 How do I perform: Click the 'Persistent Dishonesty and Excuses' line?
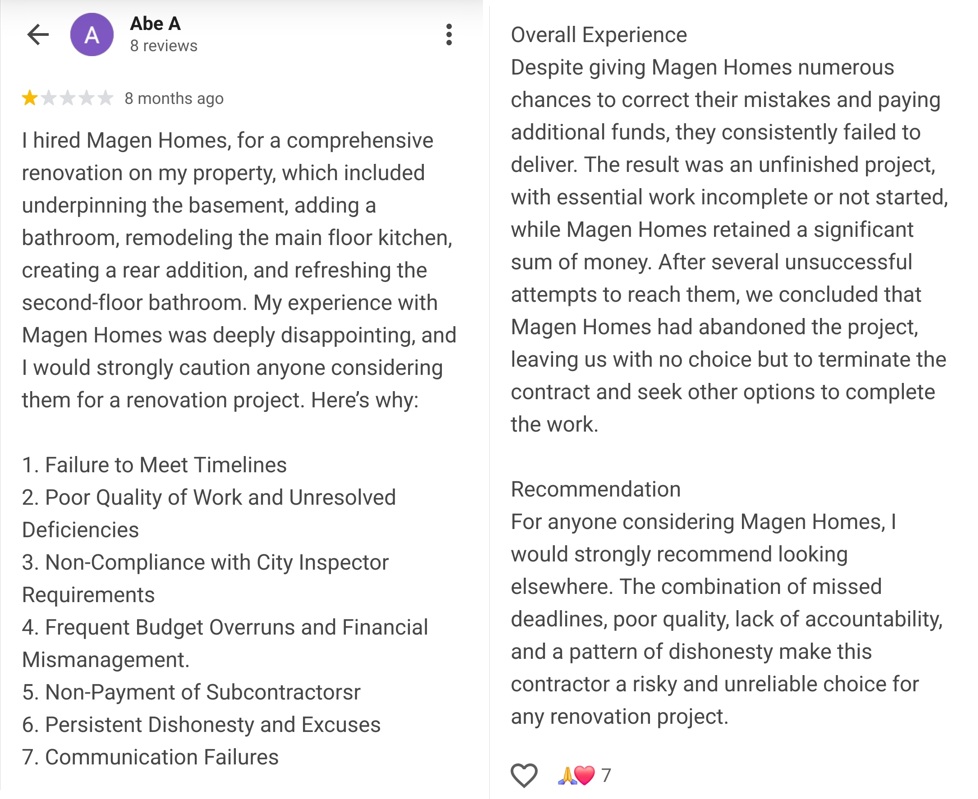pos(202,725)
